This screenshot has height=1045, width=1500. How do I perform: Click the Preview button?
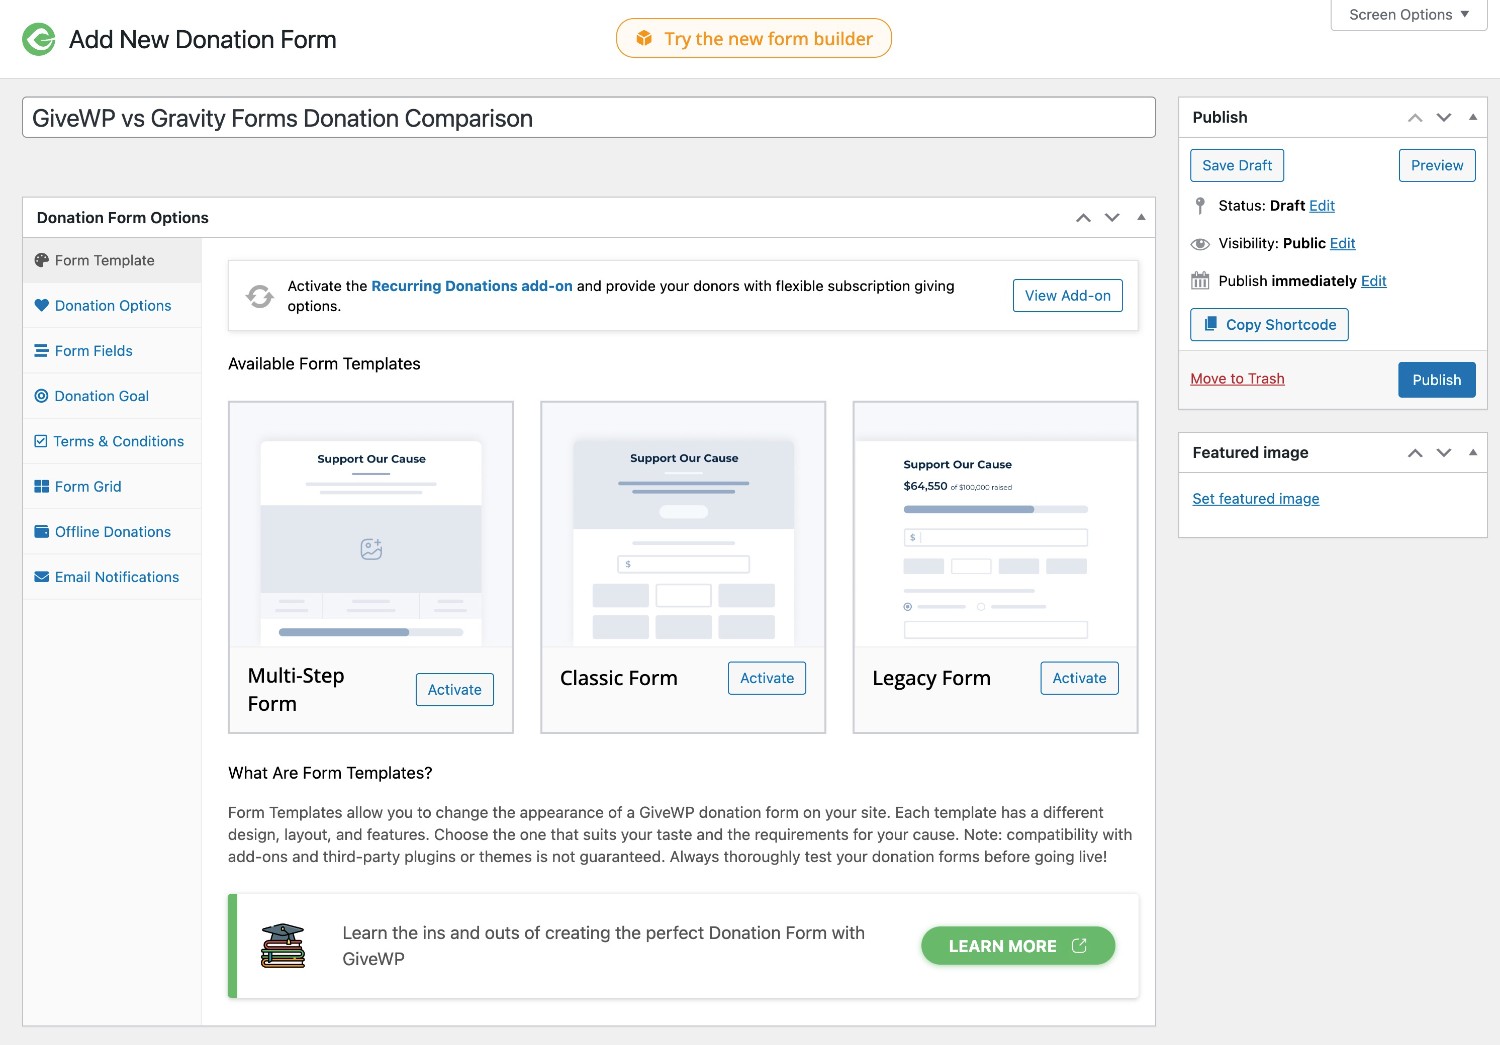(1437, 165)
